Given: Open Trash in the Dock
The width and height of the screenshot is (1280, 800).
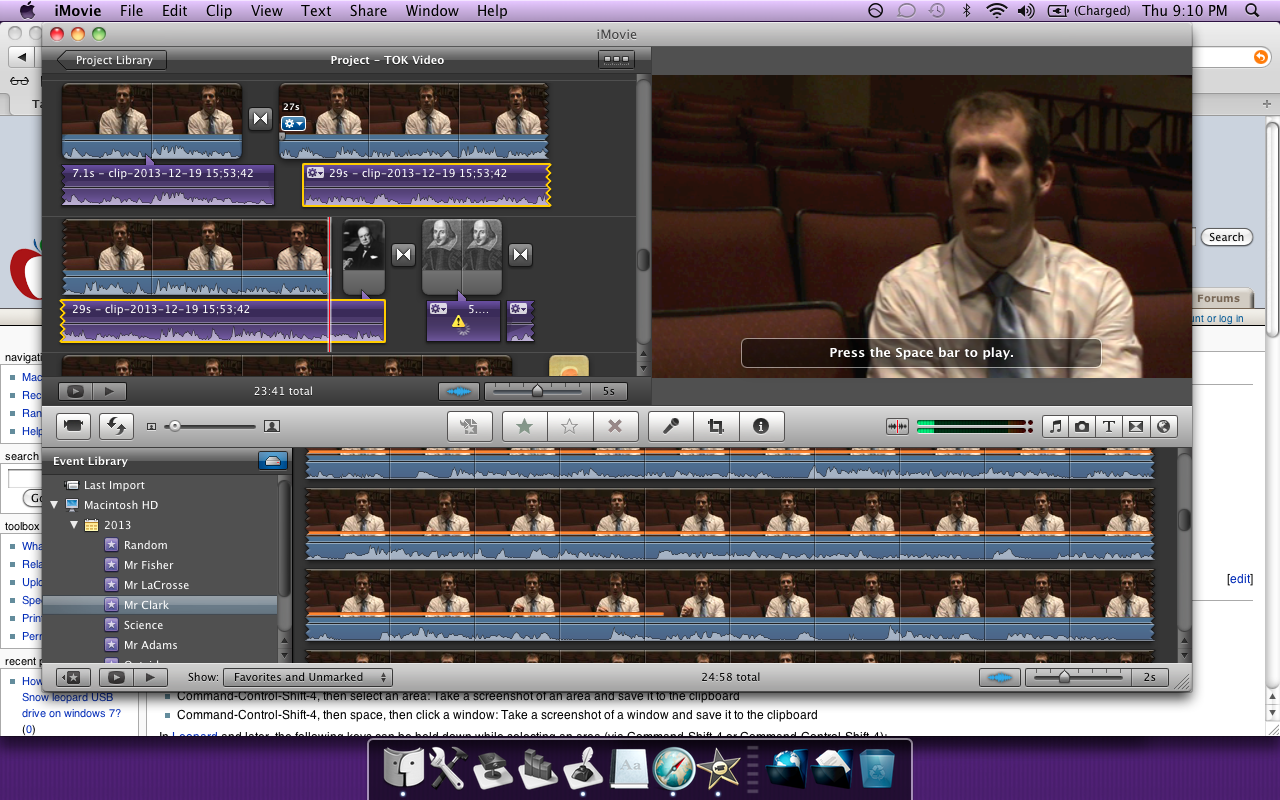Looking at the screenshot, I should (876, 769).
